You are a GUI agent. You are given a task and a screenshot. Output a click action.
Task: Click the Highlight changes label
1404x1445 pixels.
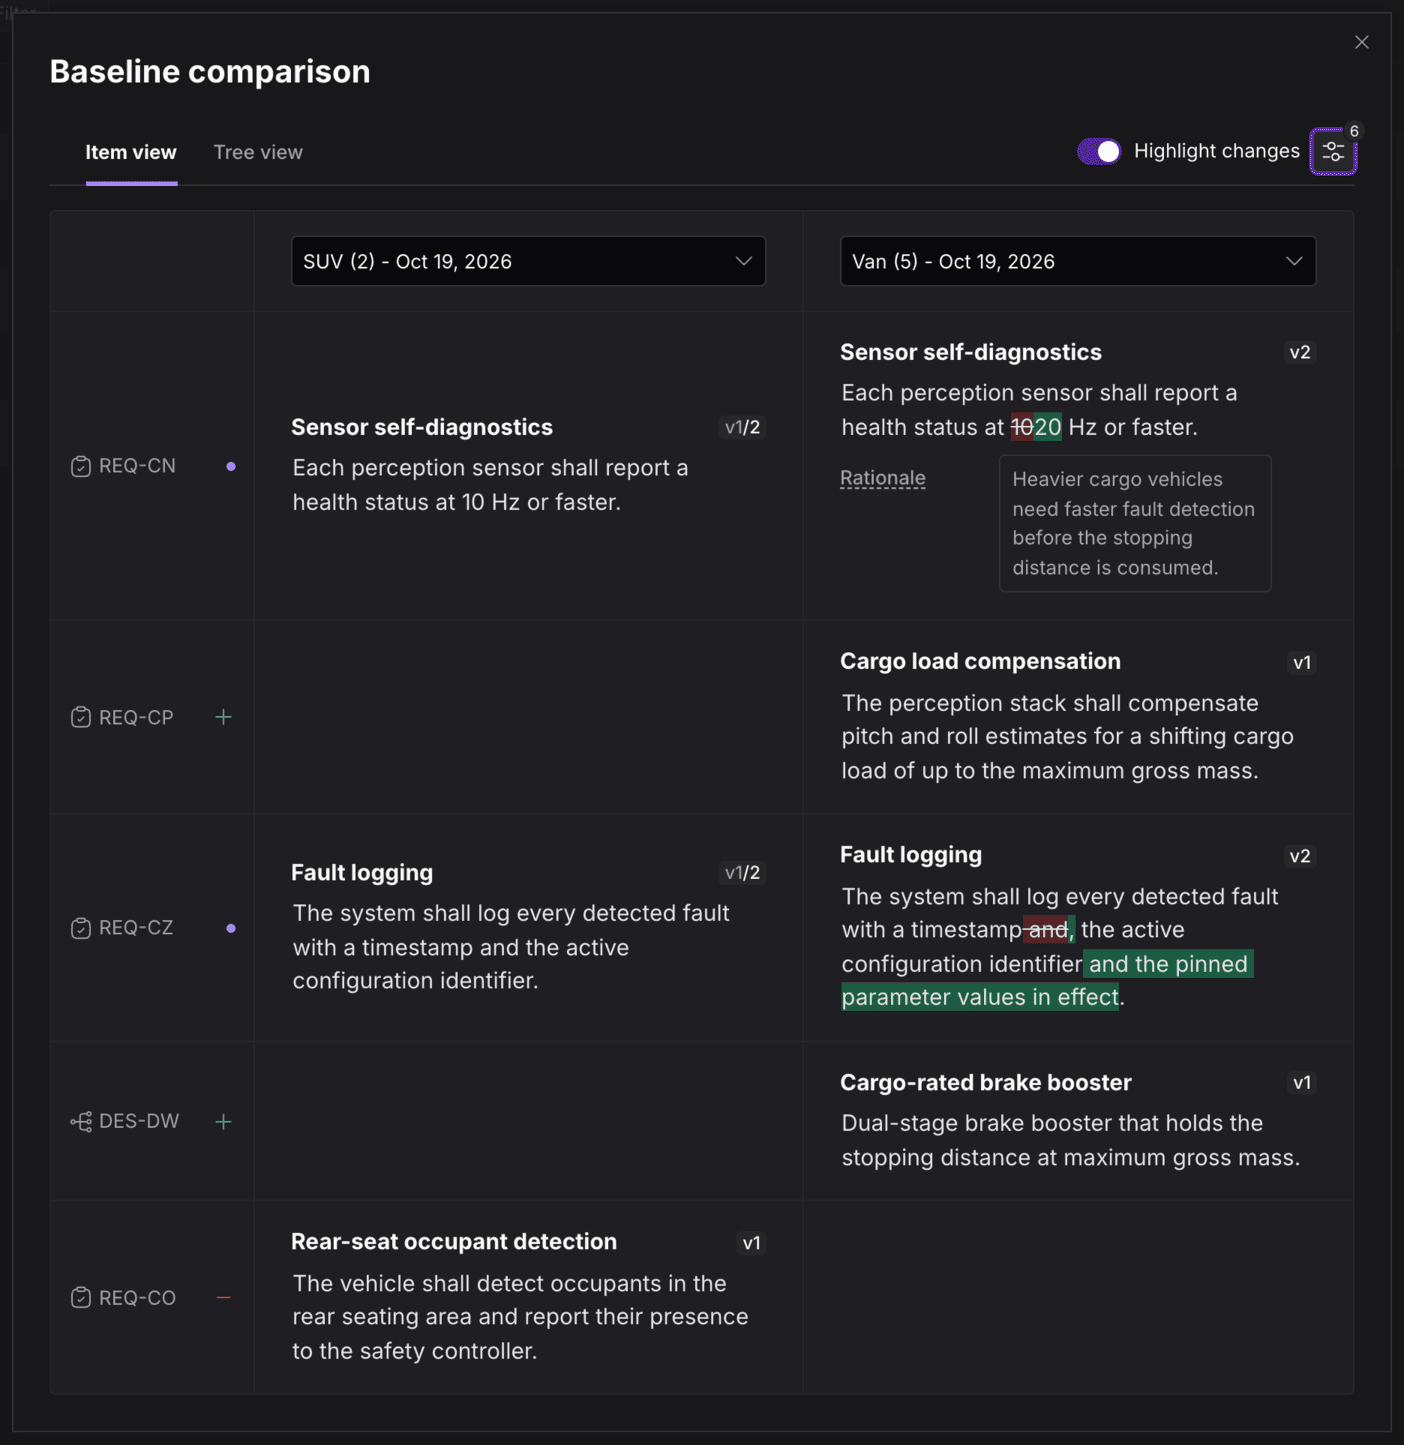1217,151
